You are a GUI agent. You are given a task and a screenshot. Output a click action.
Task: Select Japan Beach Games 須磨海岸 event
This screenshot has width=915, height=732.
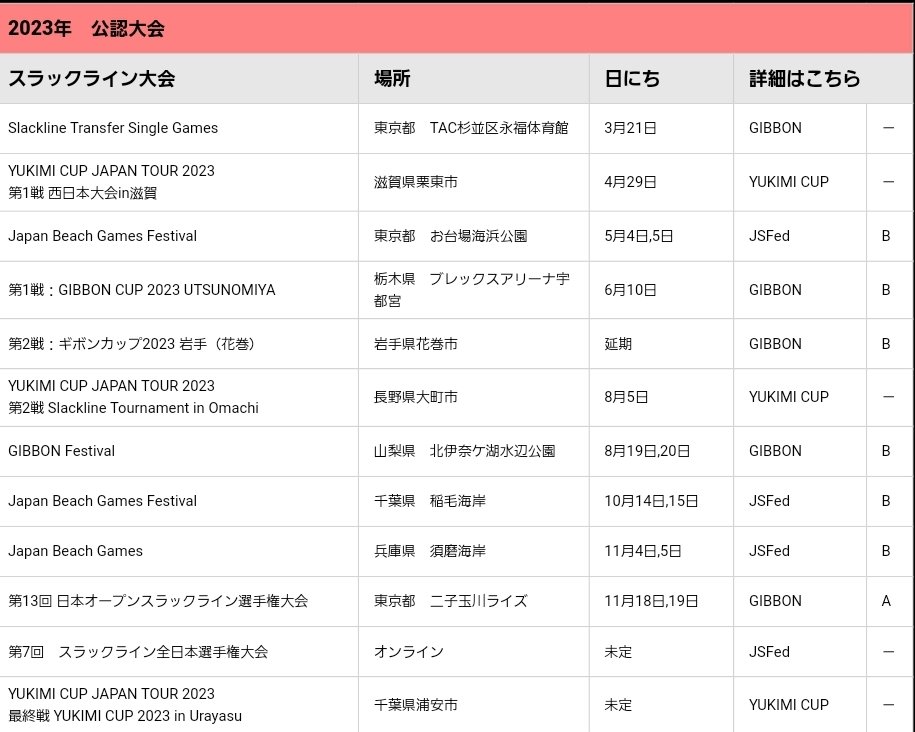tap(75, 551)
